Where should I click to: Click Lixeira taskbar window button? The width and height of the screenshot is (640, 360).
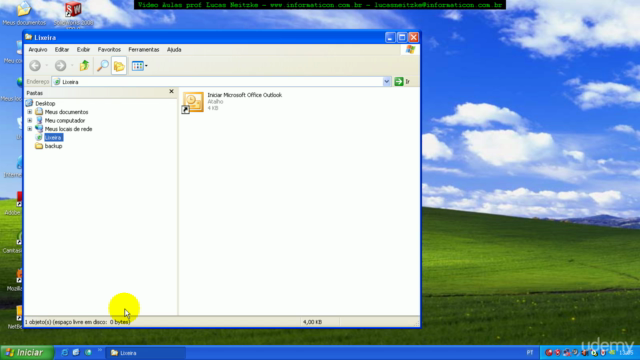pos(145,353)
